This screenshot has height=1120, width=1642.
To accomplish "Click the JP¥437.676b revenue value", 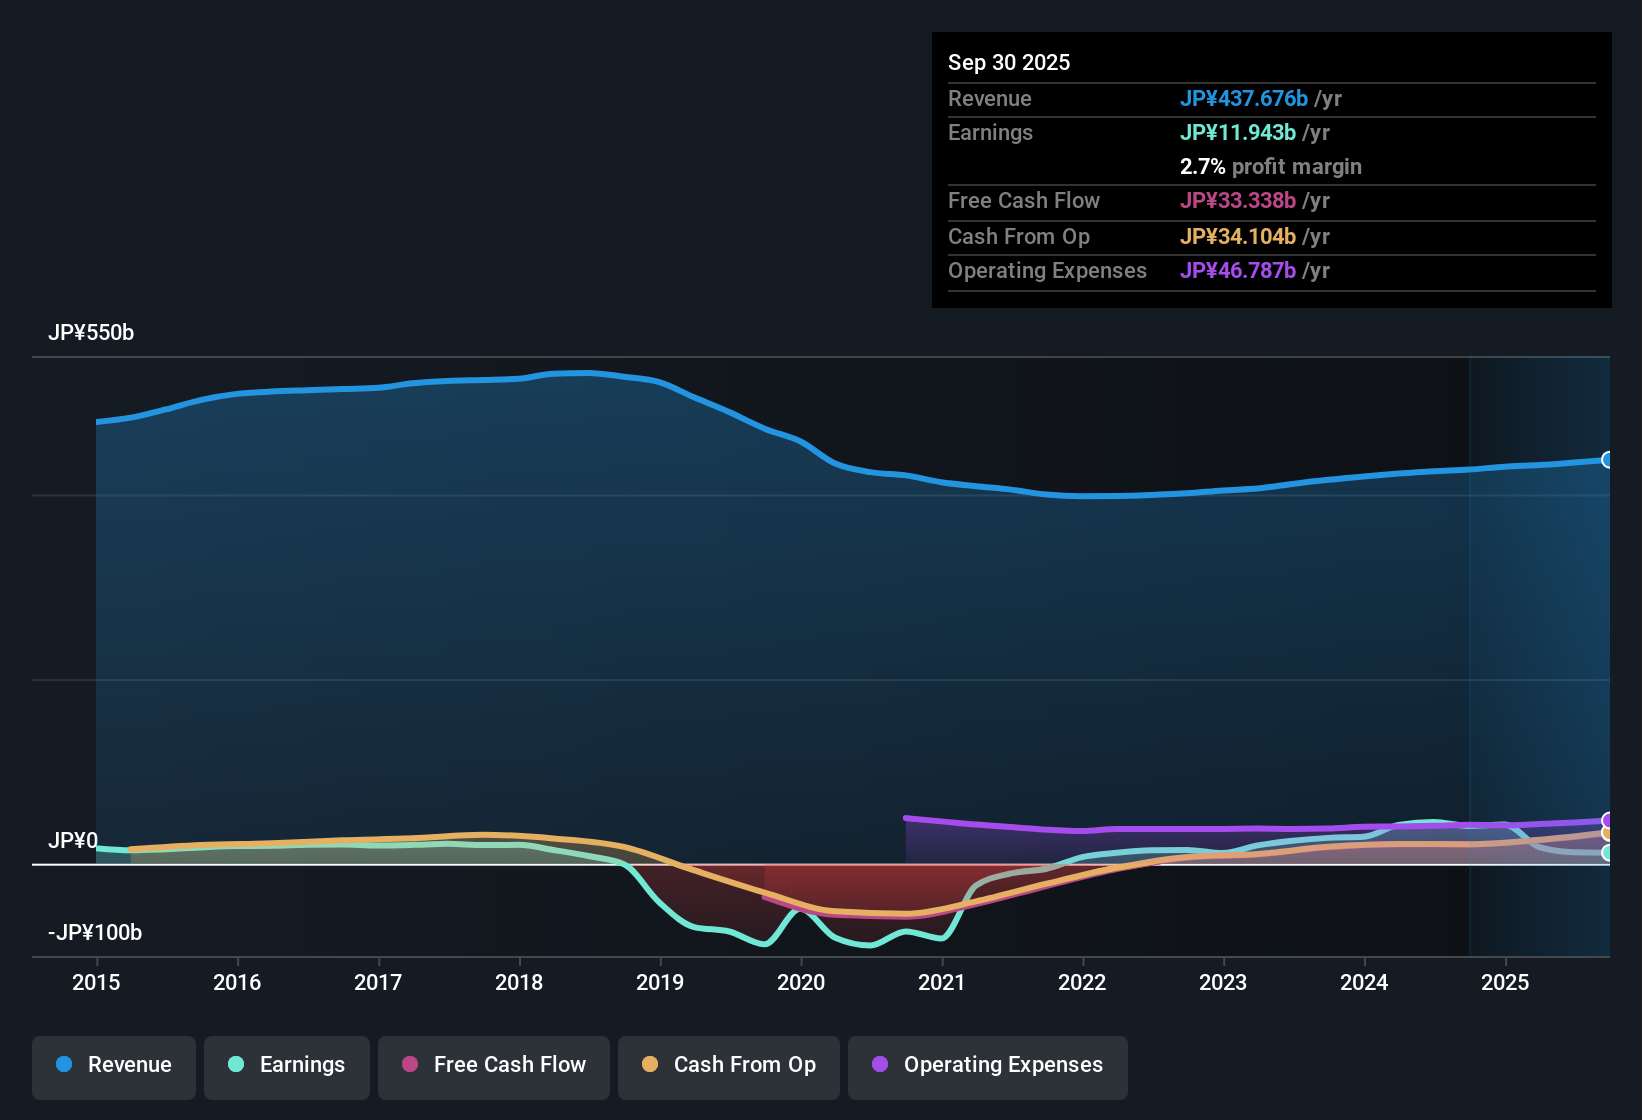I will 1246,98.
